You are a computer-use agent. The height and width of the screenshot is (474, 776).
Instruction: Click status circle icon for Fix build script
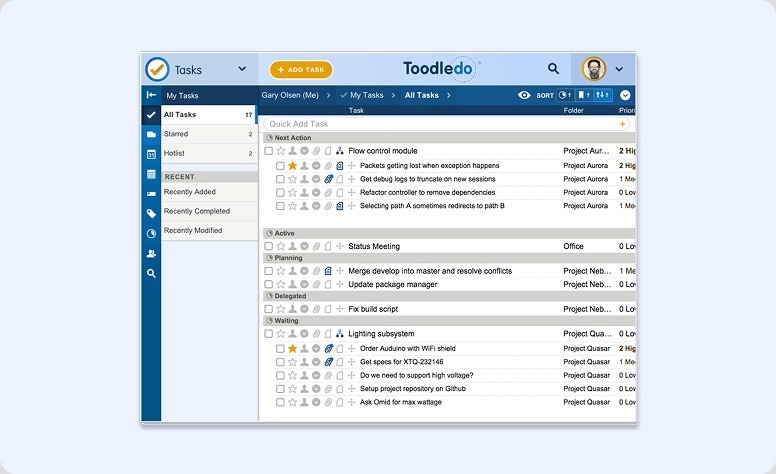click(304, 309)
